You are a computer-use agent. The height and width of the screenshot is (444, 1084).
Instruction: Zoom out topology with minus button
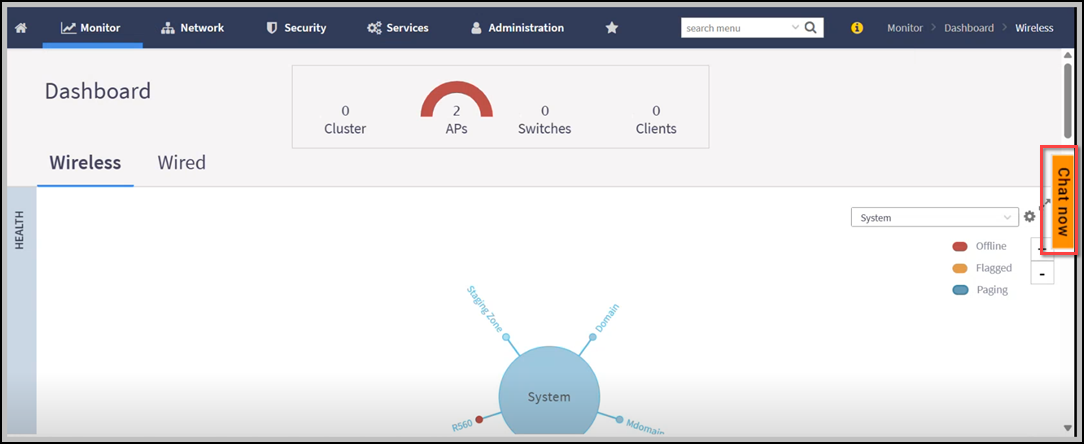(x=1042, y=272)
